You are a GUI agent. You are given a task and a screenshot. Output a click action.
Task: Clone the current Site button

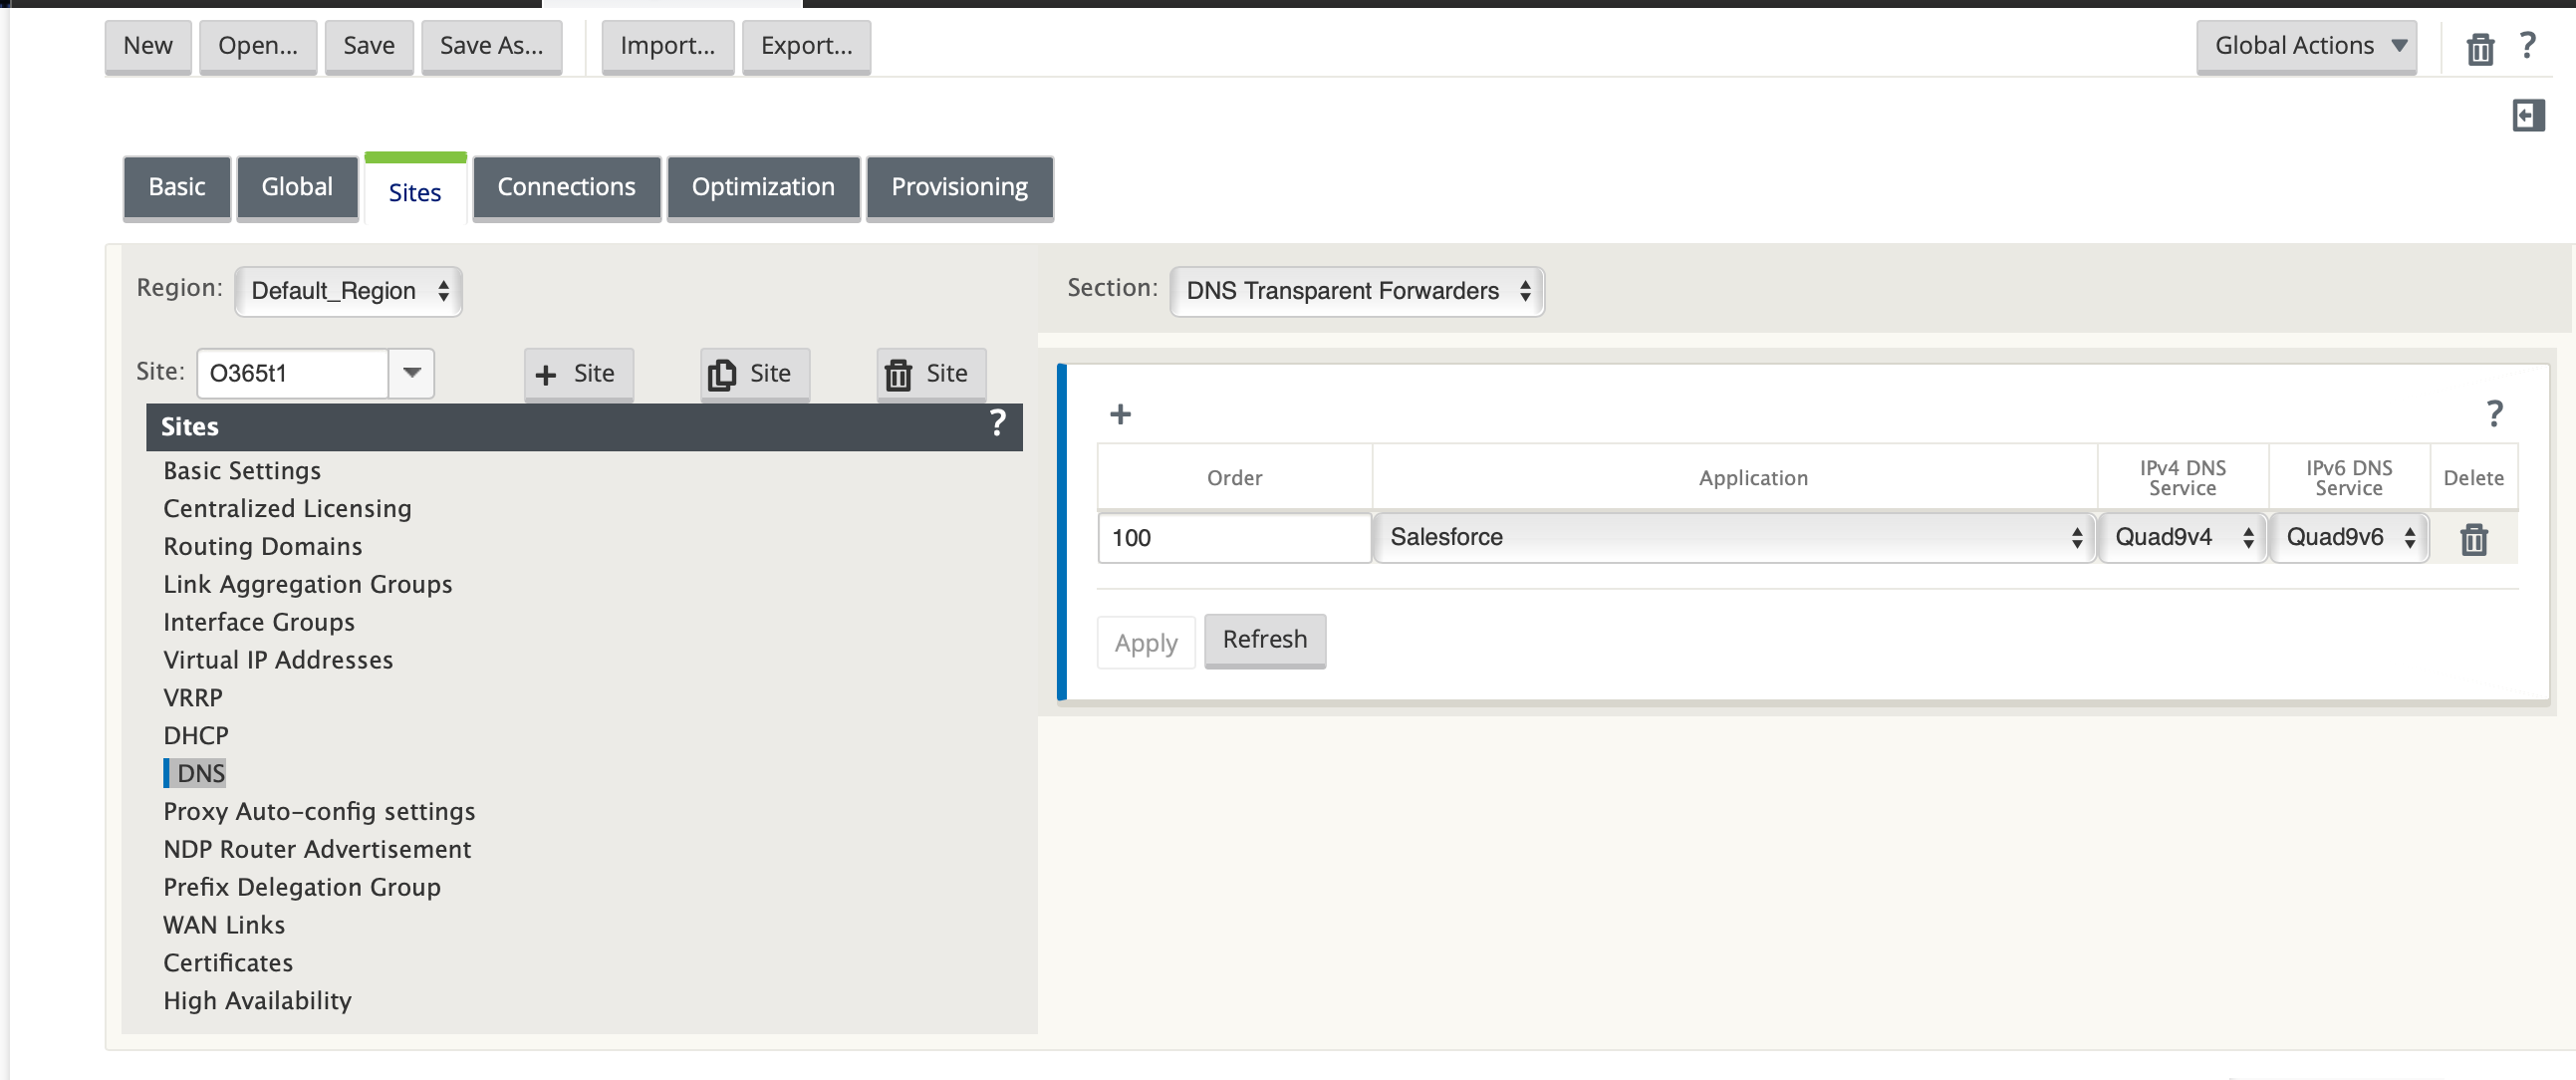click(x=754, y=374)
